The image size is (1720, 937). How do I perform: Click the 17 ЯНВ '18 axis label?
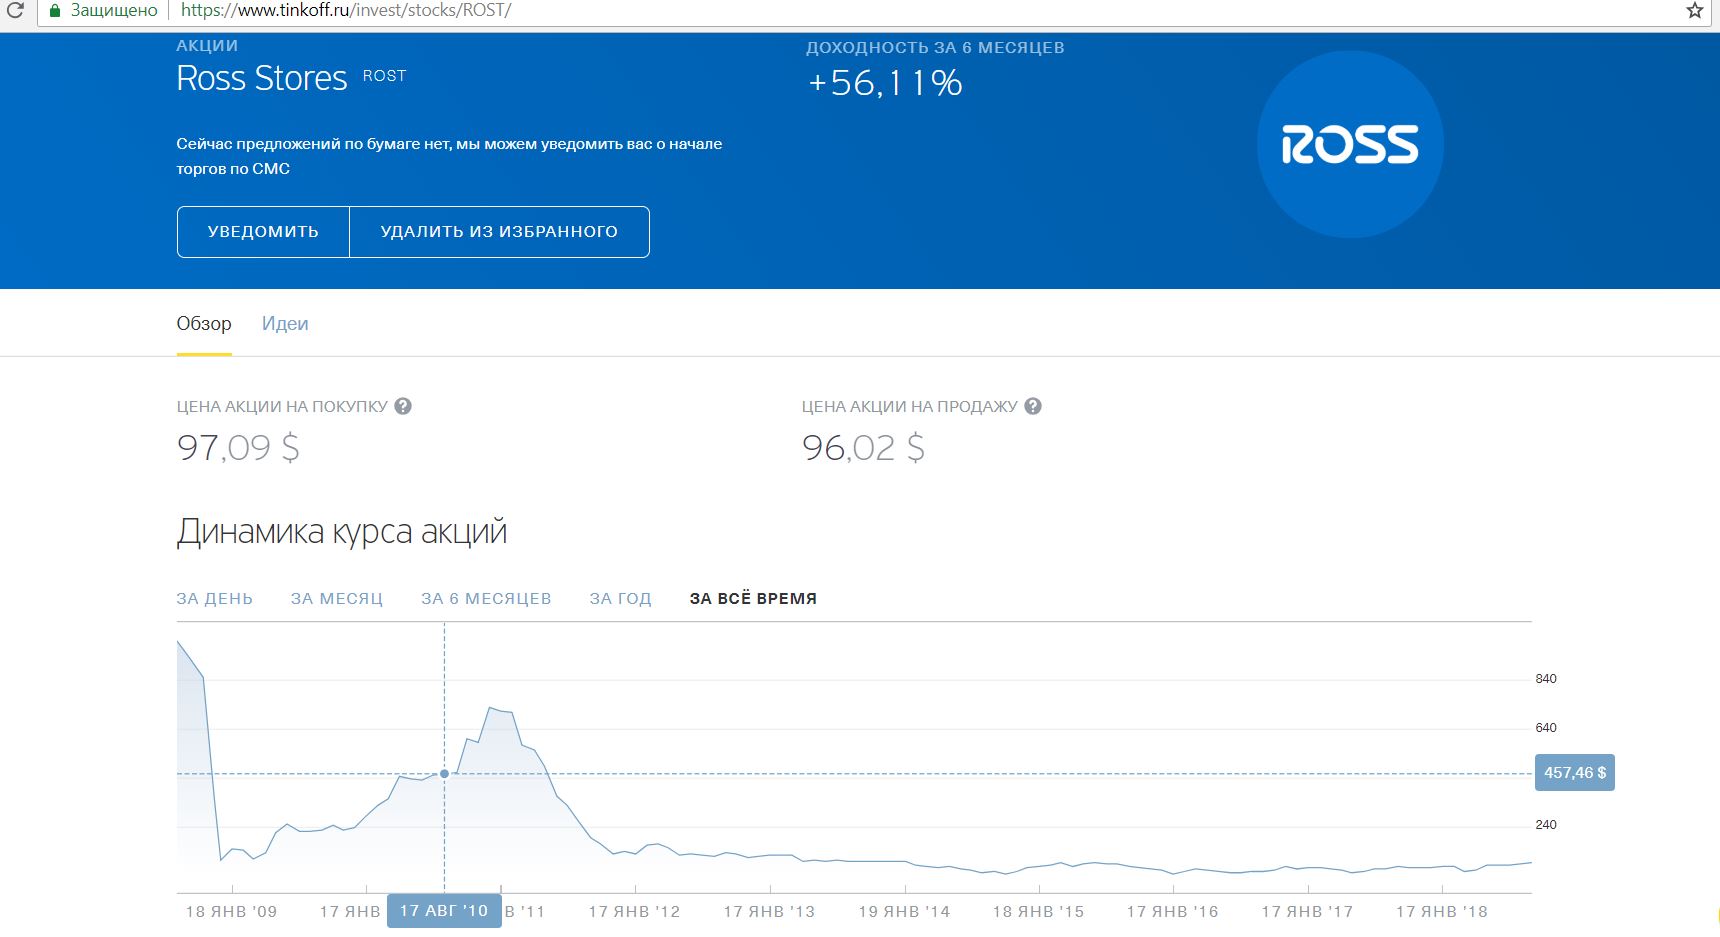[x=1442, y=912]
